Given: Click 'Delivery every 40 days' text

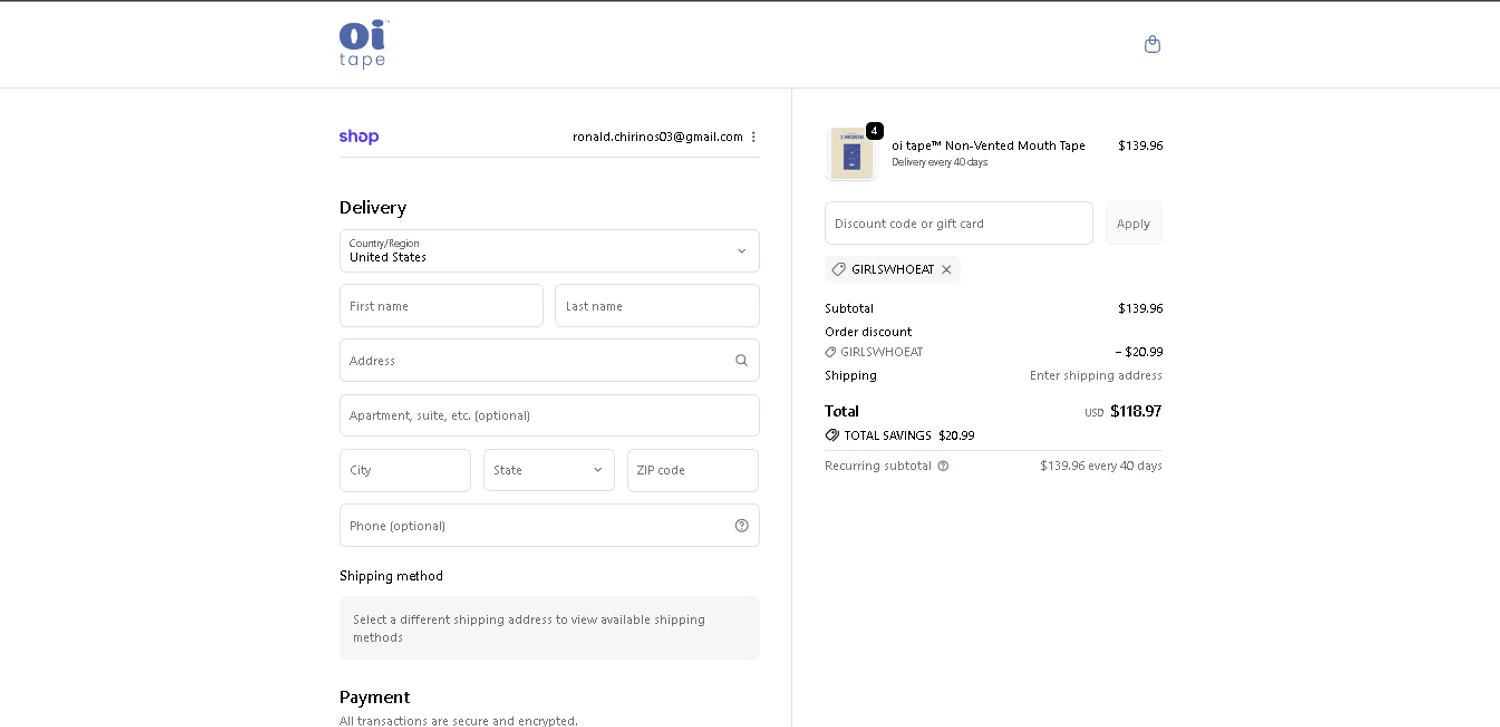Looking at the screenshot, I should click(x=939, y=162).
